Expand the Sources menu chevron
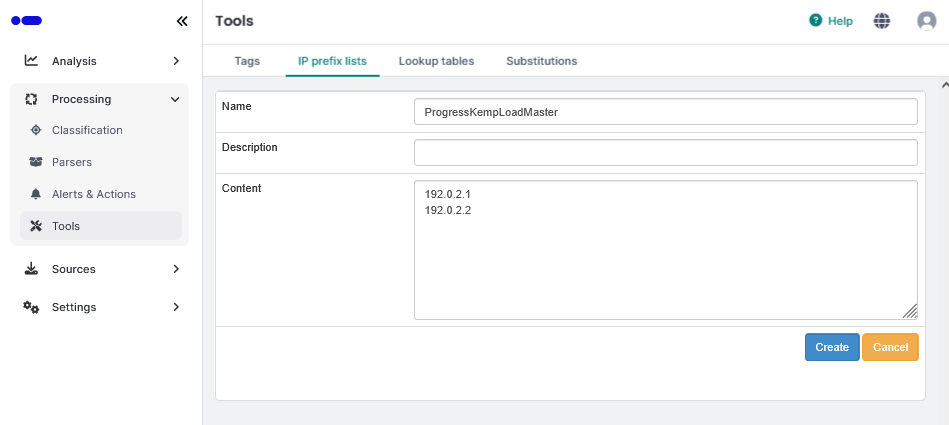This screenshot has width=949, height=425. click(x=176, y=269)
